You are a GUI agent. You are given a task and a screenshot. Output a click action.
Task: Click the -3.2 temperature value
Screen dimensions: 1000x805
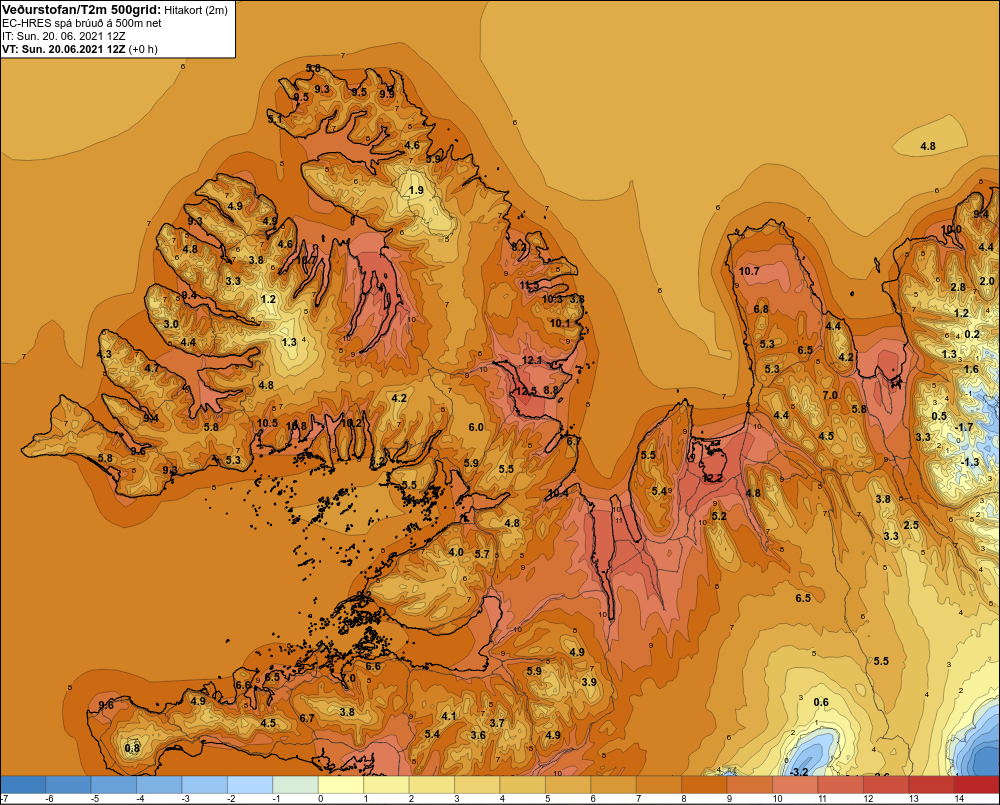click(798, 772)
